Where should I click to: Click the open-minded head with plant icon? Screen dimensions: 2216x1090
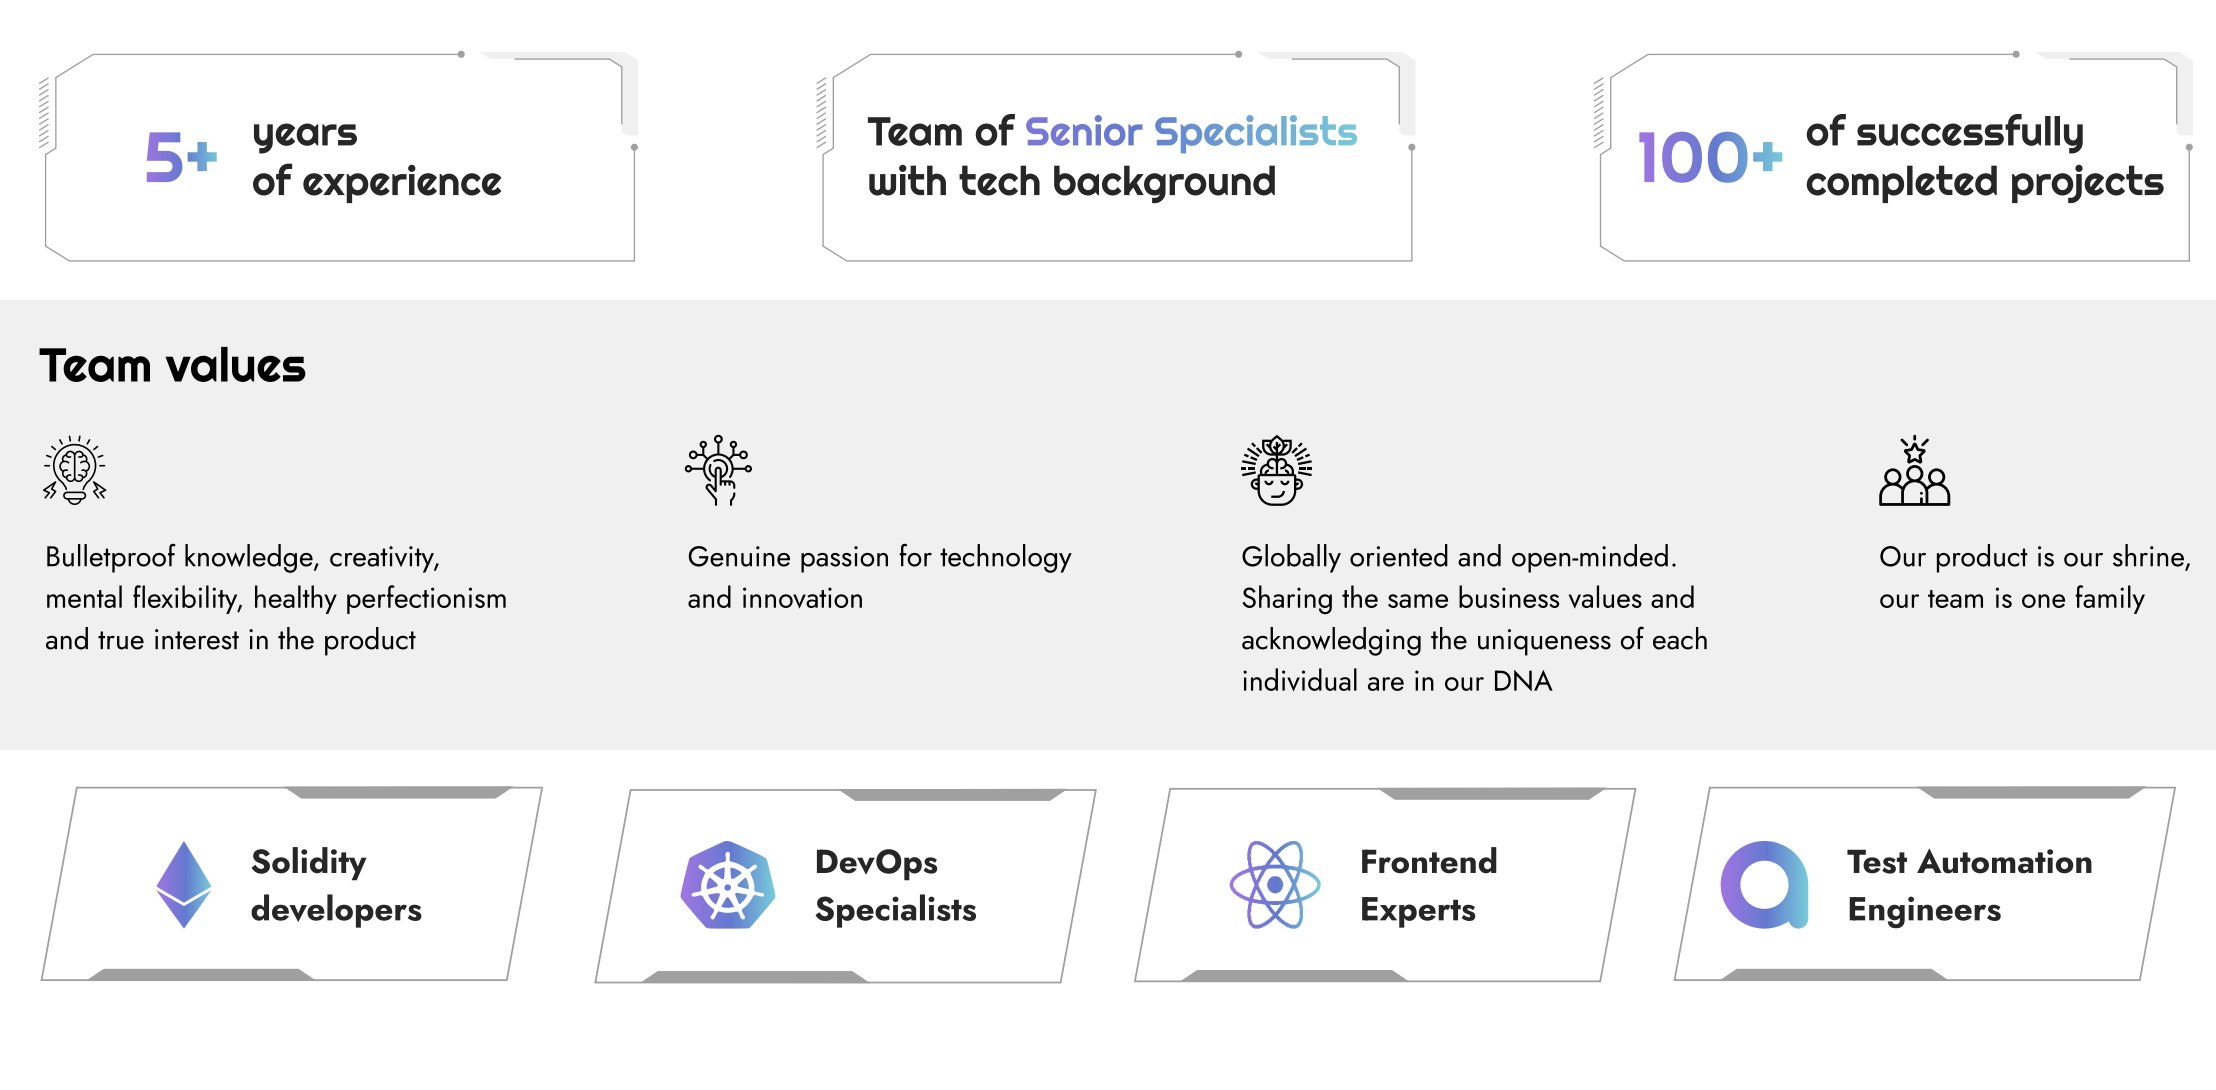pyautogui.click(x=1276, y=470)
